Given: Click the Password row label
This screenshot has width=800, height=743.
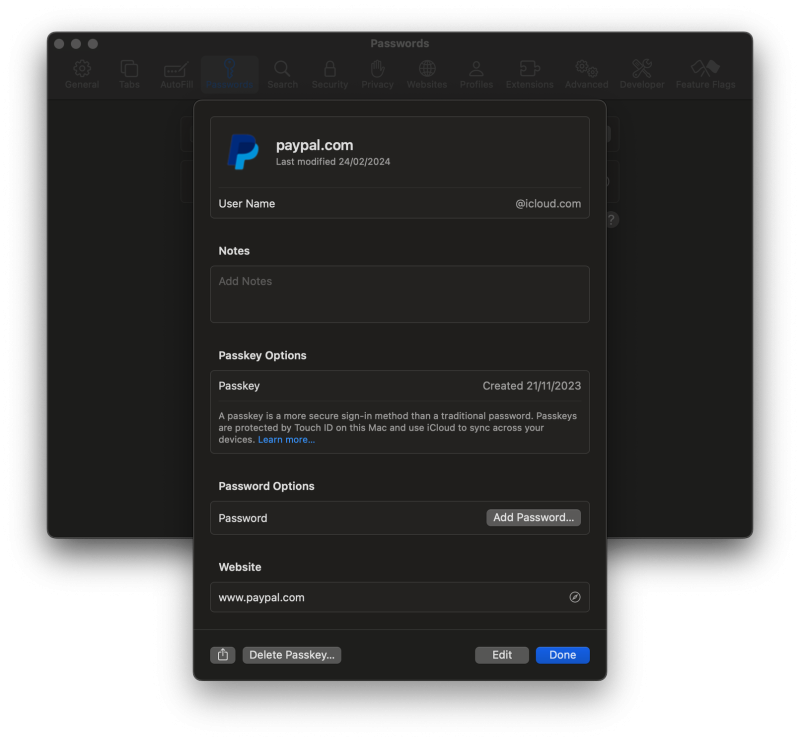Looking at the screenshot, I should click(242, 518).
